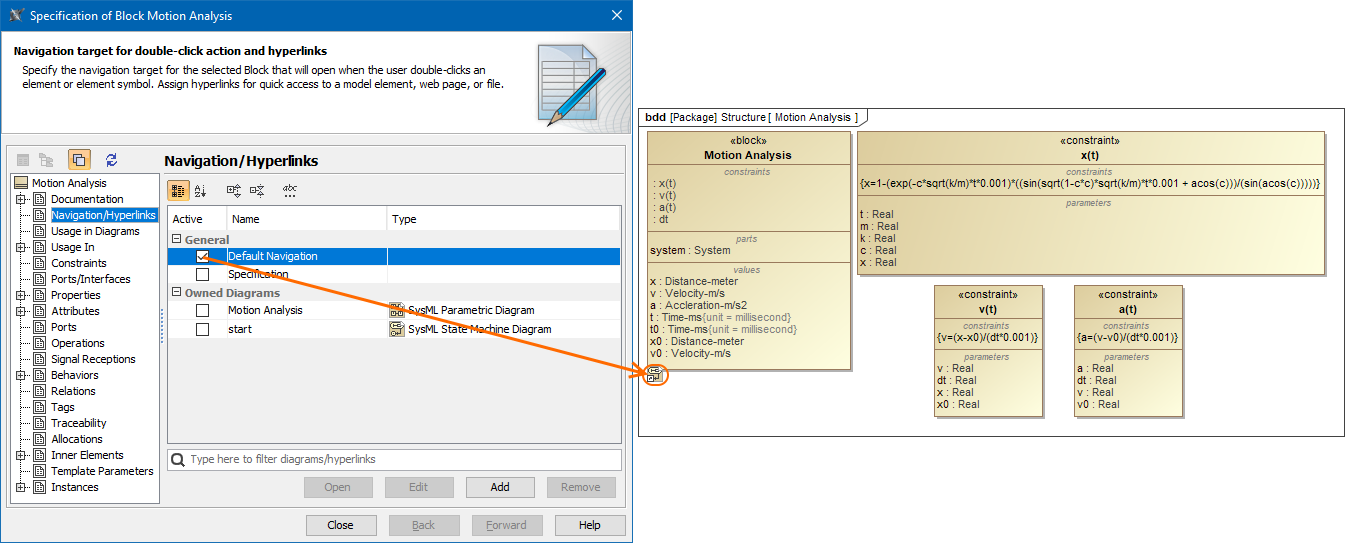Click the collapse all rows icon
The height and width of the screenshot is (543, 1347).
click(x=257, y=191)
